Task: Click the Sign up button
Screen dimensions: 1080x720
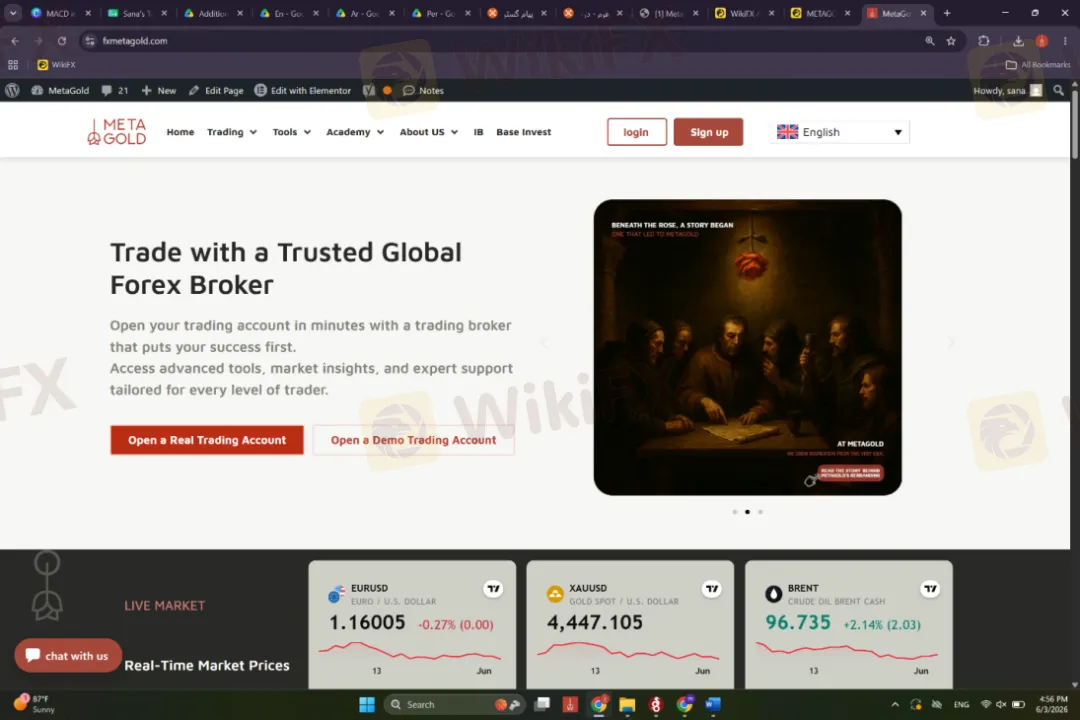Action: [x=708, y=132]
